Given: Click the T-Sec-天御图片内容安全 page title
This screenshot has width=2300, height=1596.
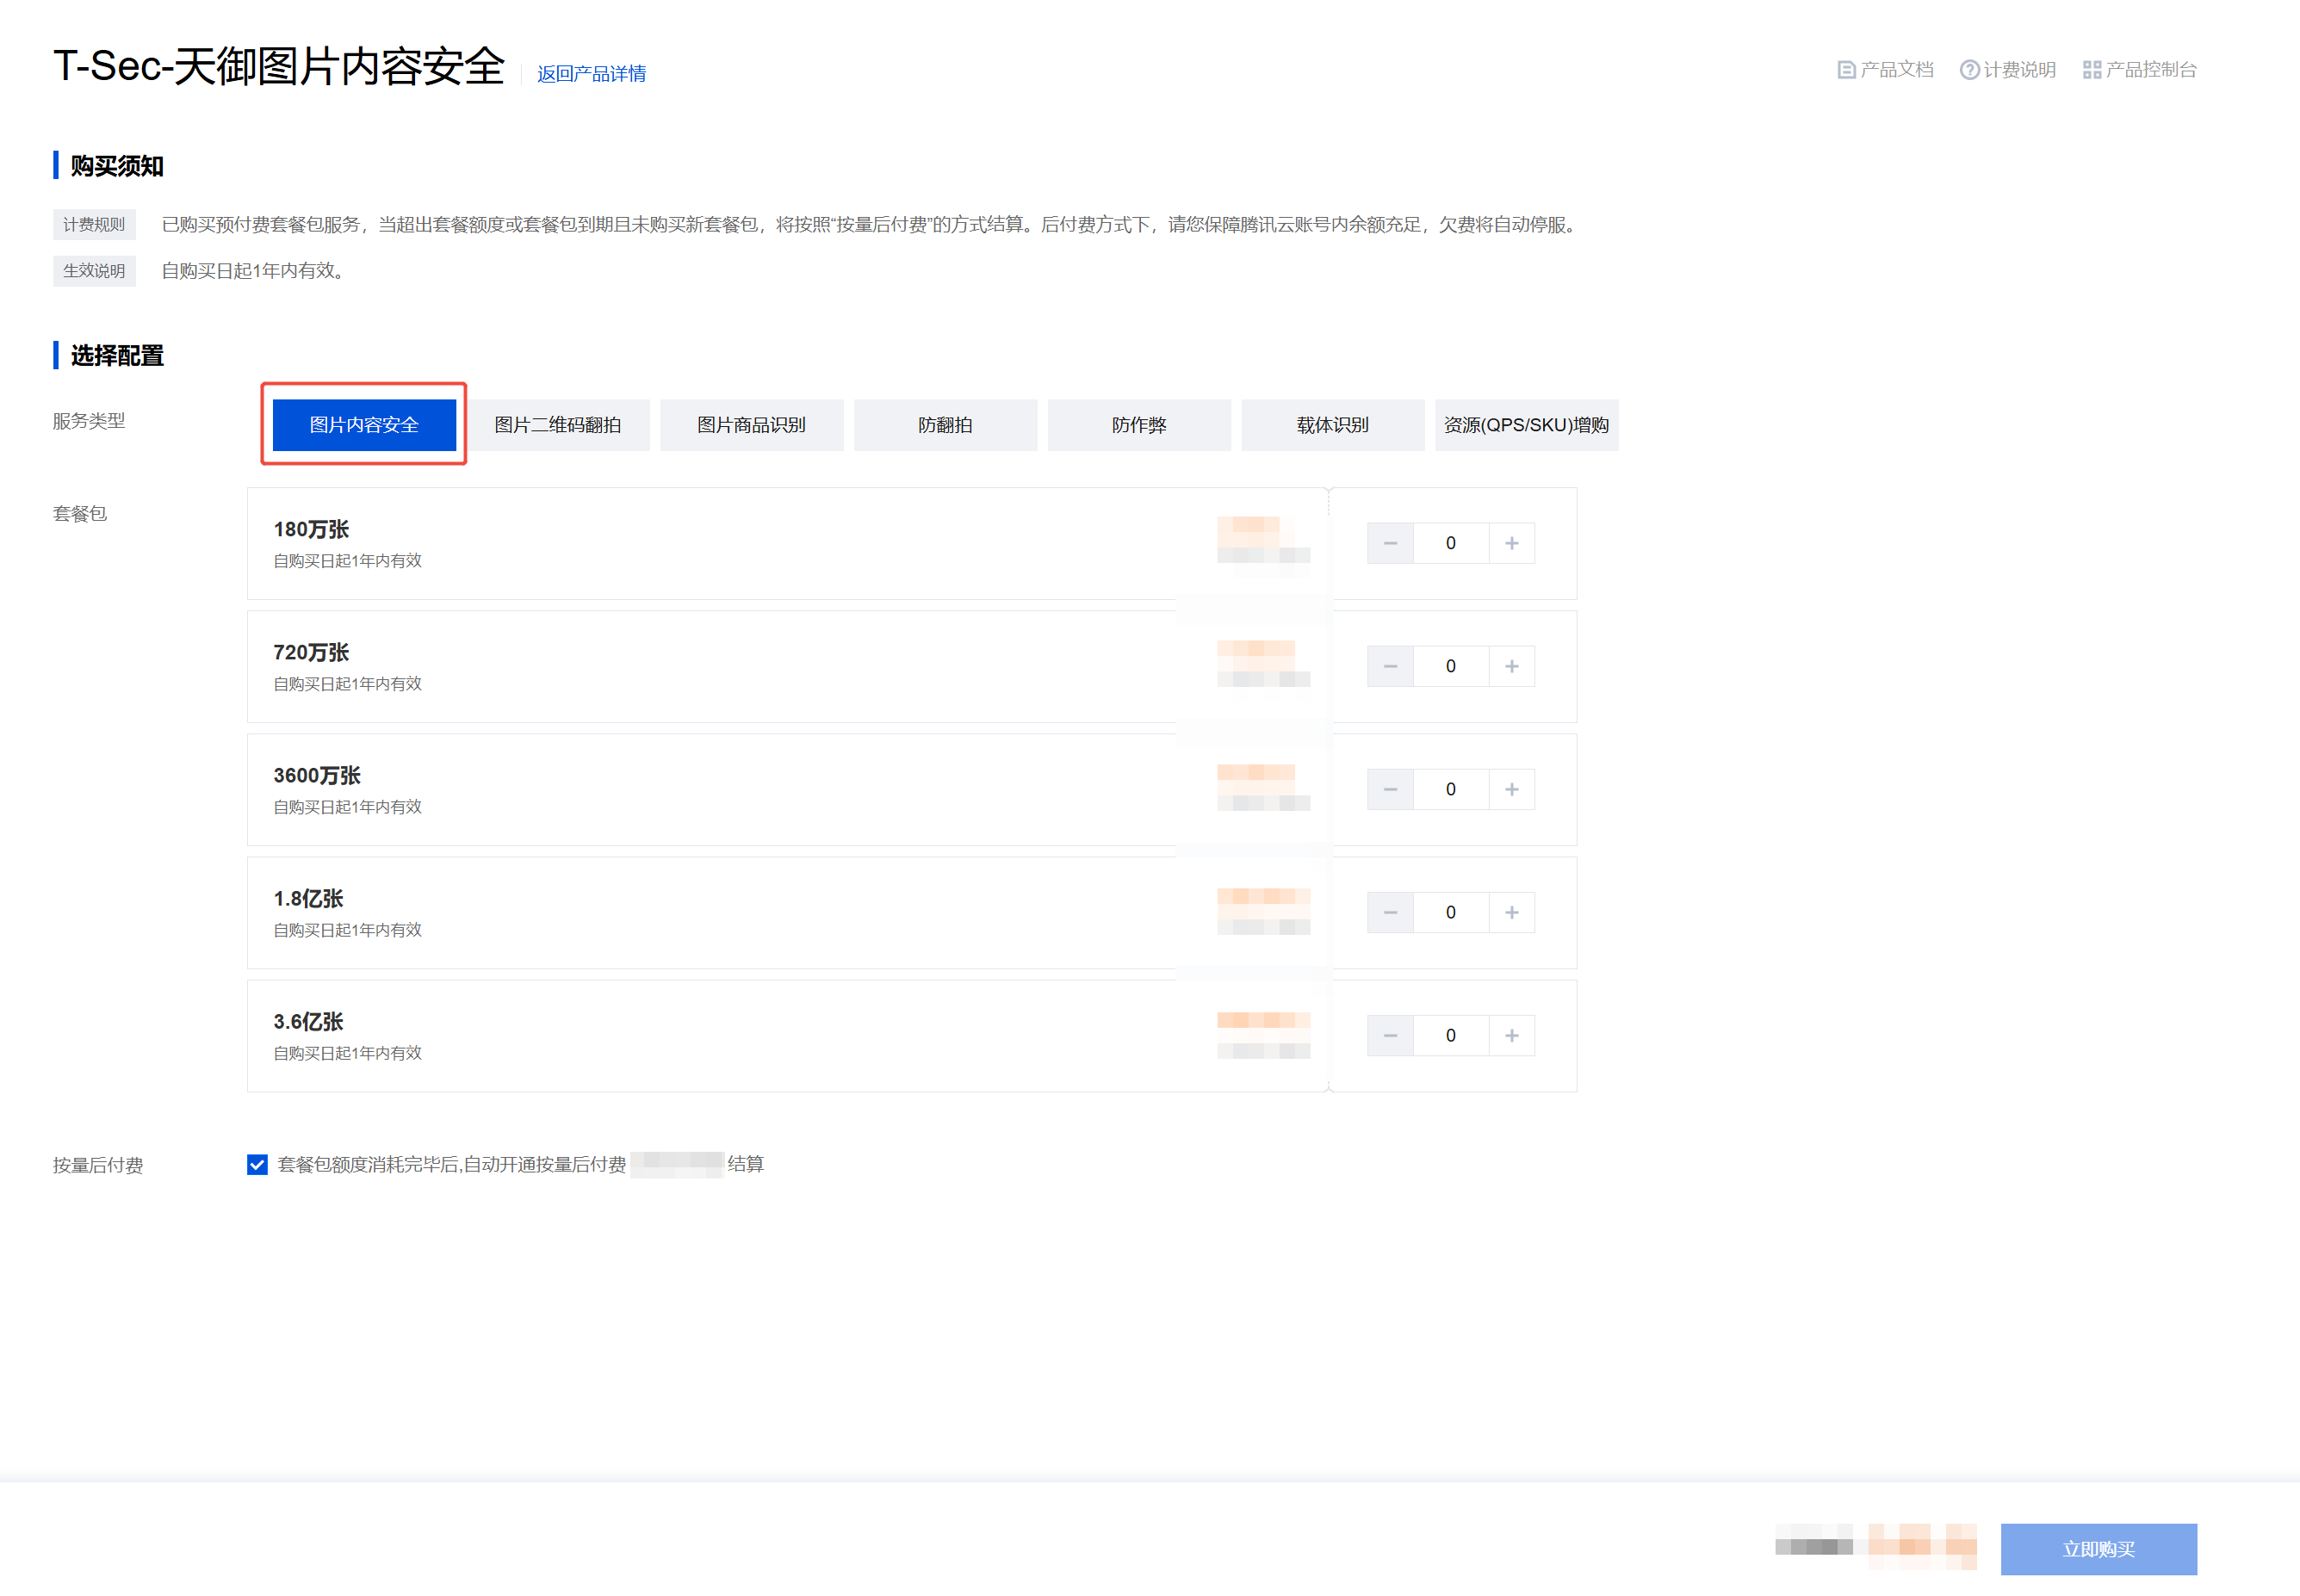Looking at the screenshot, I should pos(279,66).
